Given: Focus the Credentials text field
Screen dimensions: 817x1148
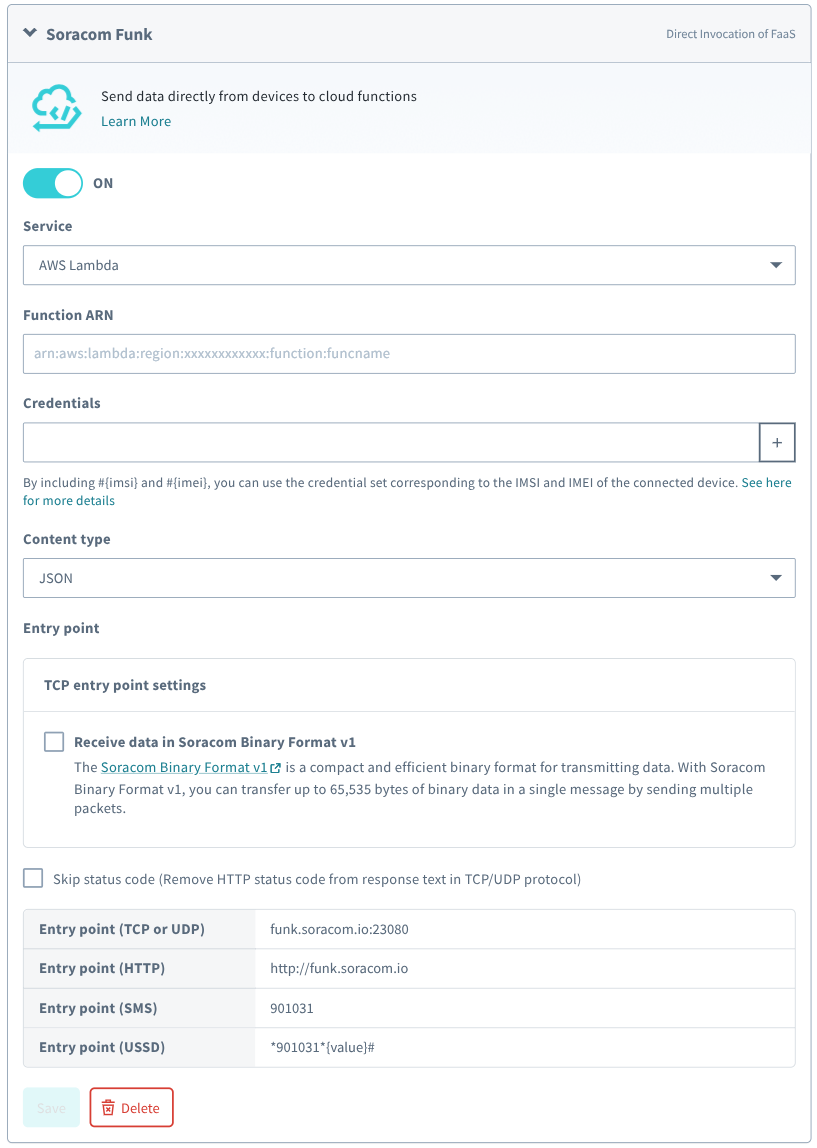Looking at the screenshot, I should click(391, 442).
